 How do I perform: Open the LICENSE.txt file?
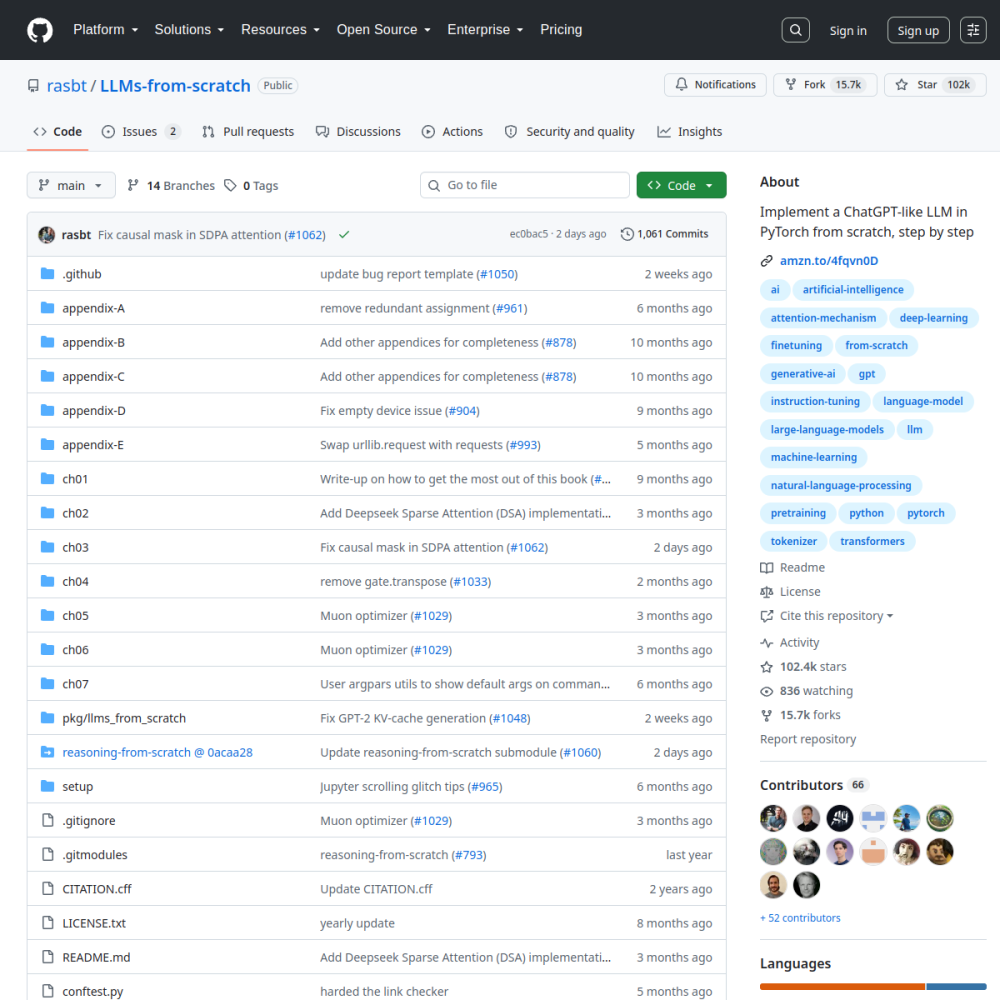click(94, 923)
